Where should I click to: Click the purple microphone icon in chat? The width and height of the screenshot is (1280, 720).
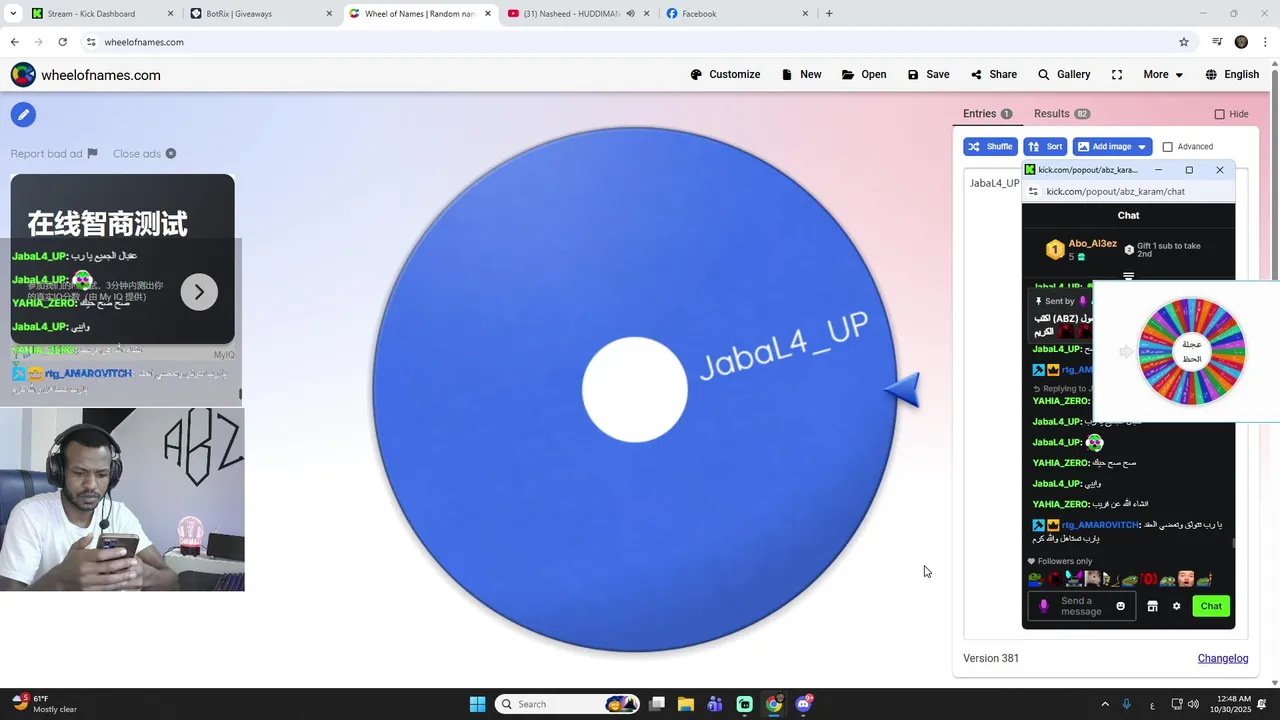click(x=1044, y=606)
